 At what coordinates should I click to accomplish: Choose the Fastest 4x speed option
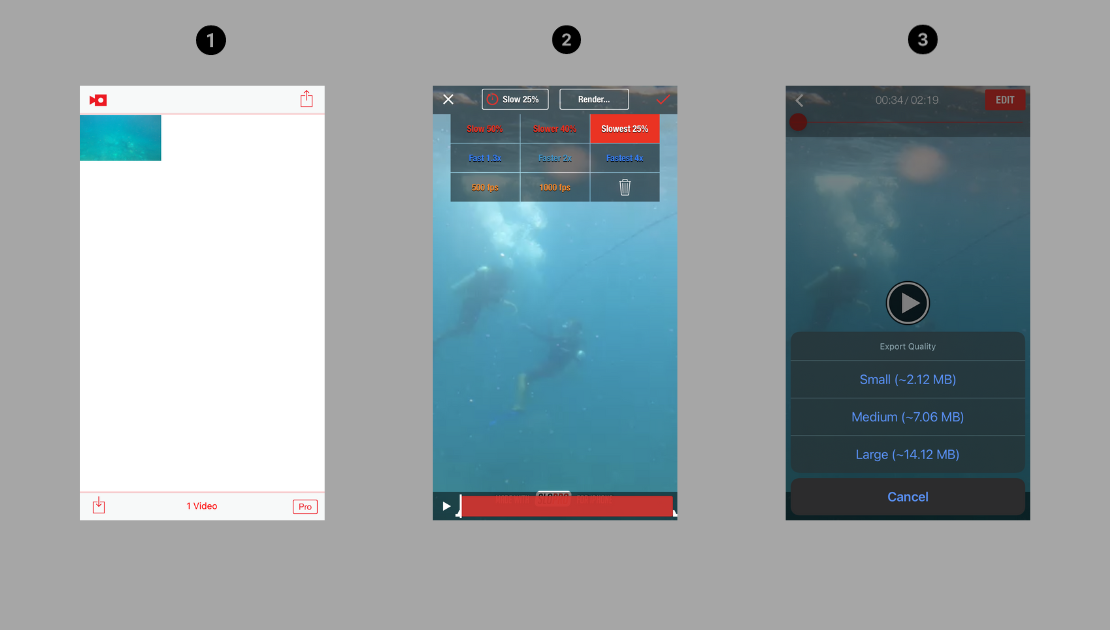625,158
